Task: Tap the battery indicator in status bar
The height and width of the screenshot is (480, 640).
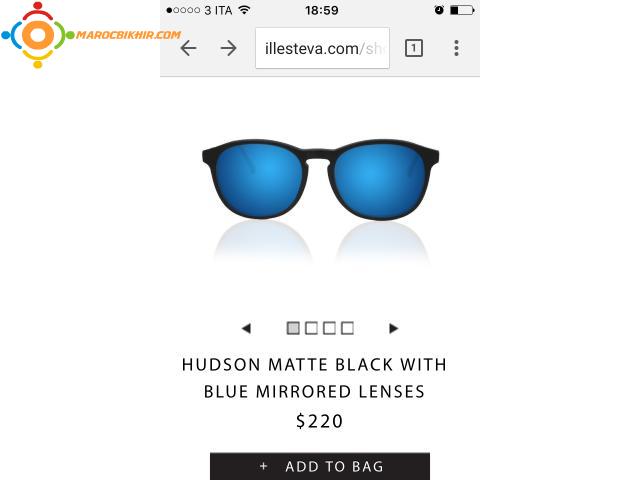Action: click(x=462, y=10)
